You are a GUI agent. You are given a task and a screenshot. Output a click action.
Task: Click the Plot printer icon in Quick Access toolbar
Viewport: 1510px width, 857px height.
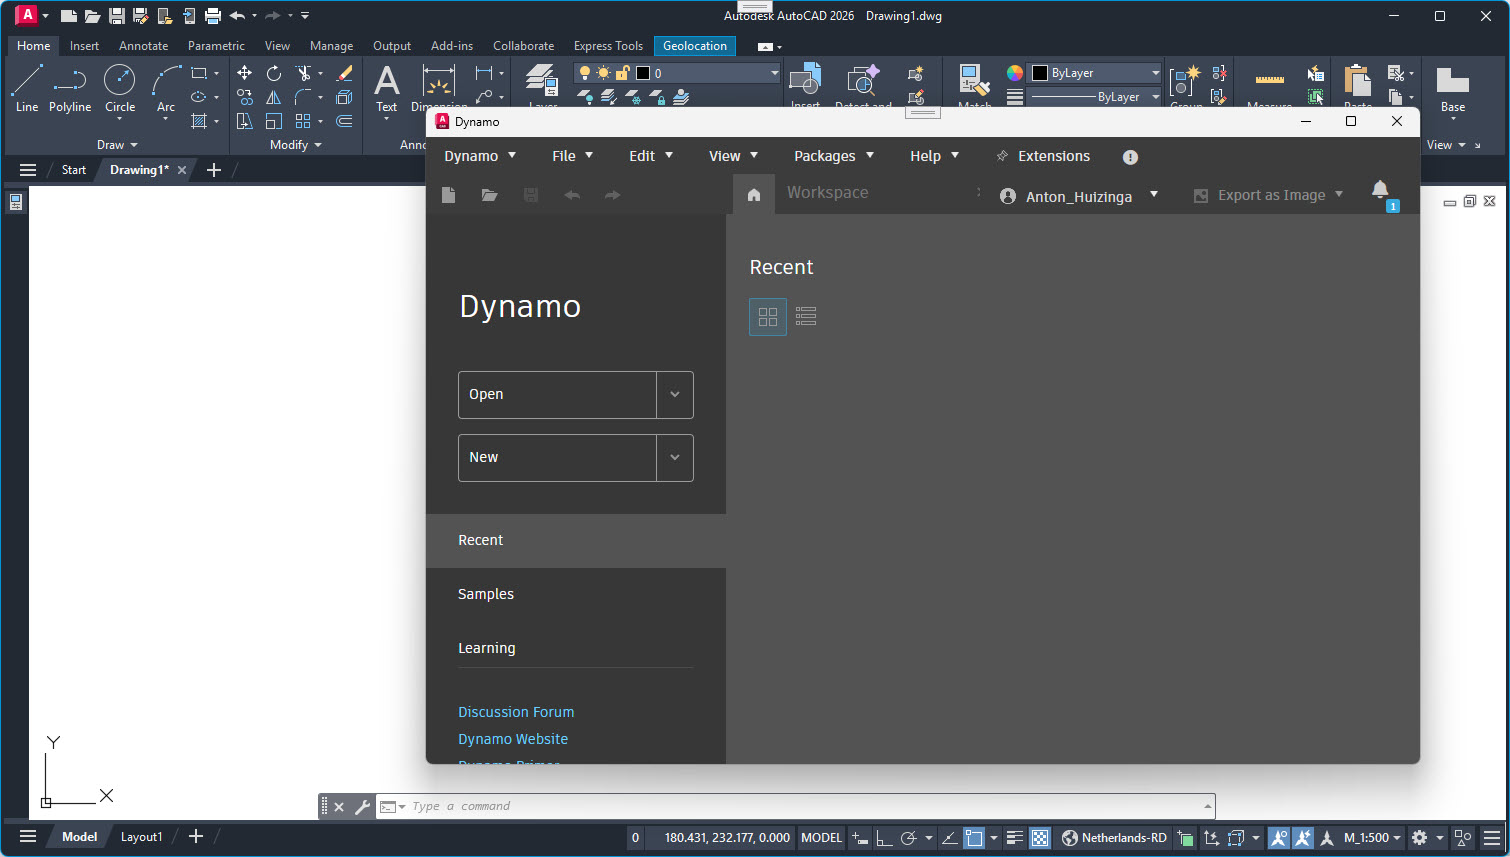click(213, 16)
